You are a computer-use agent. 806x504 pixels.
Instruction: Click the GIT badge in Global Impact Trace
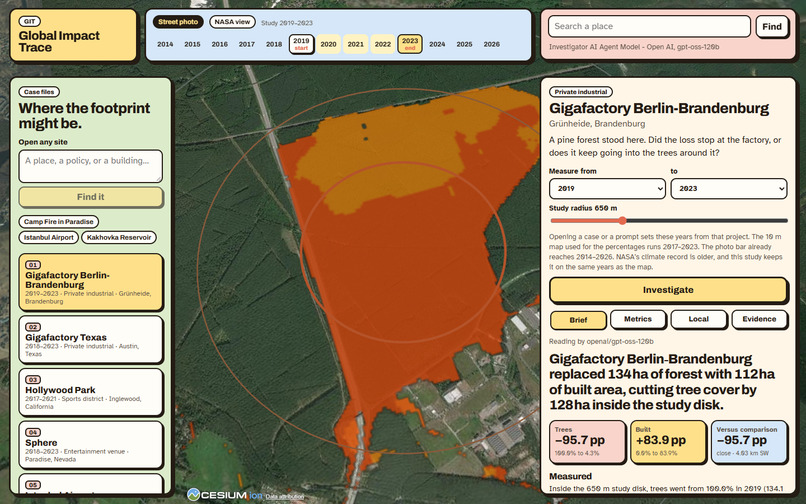pos(29,22)
